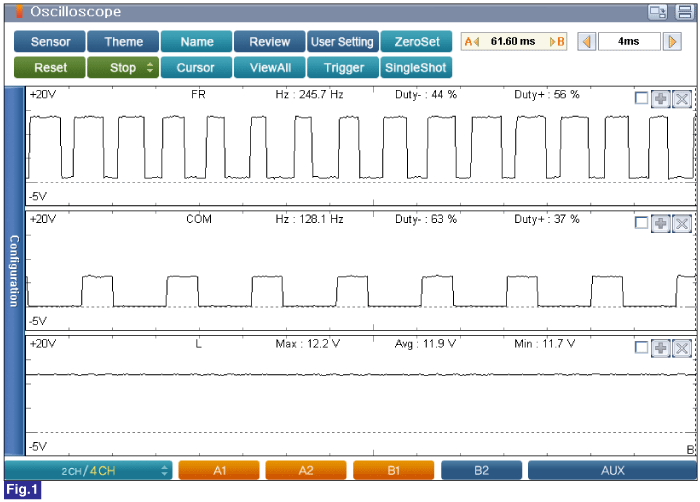Screen dimensions: 700x502
Task: Open the Review button
Action: [270, 42]
